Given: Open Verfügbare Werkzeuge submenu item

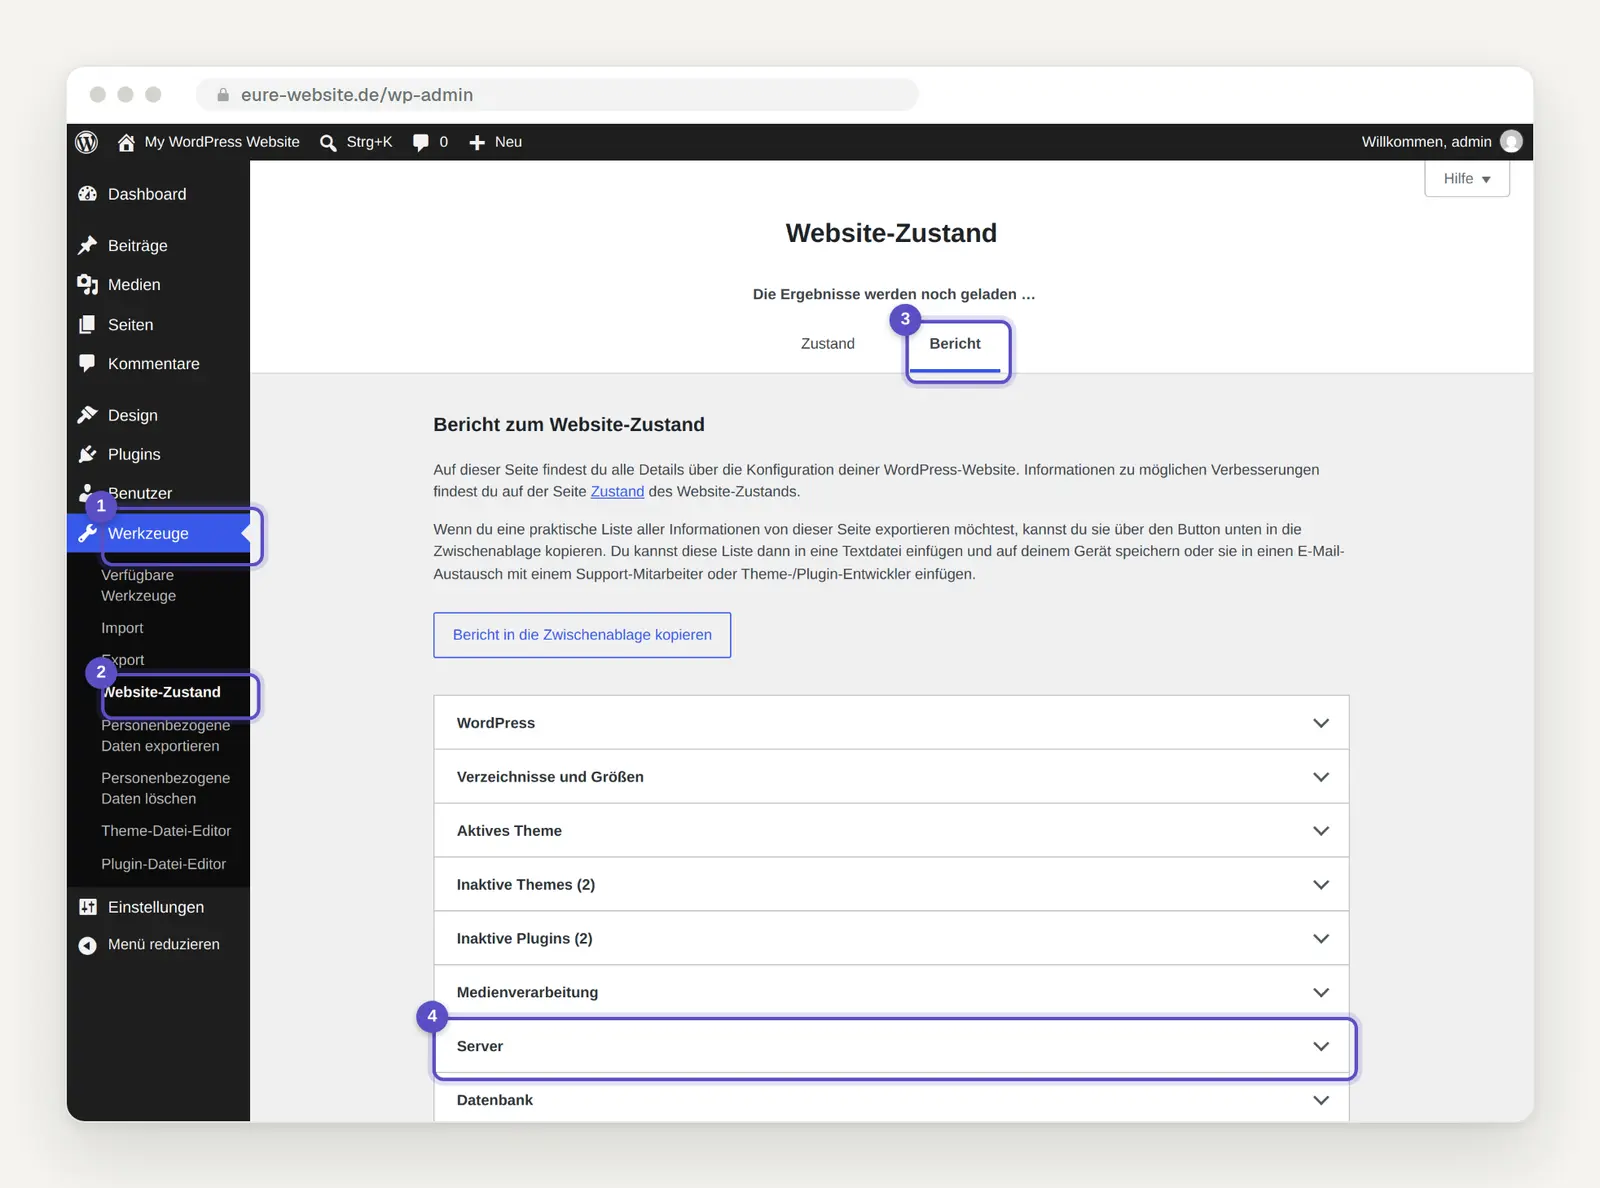Looking at the screenshot, I should tap(138, 585).
